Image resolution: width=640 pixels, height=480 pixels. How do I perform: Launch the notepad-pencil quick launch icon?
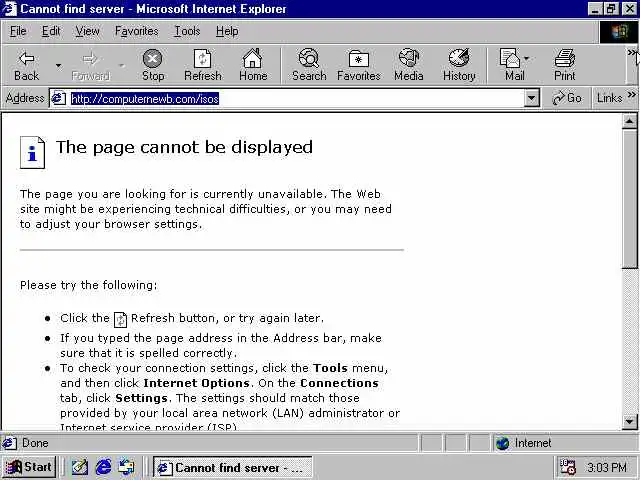pyautogui.click(x=80, y=467)
